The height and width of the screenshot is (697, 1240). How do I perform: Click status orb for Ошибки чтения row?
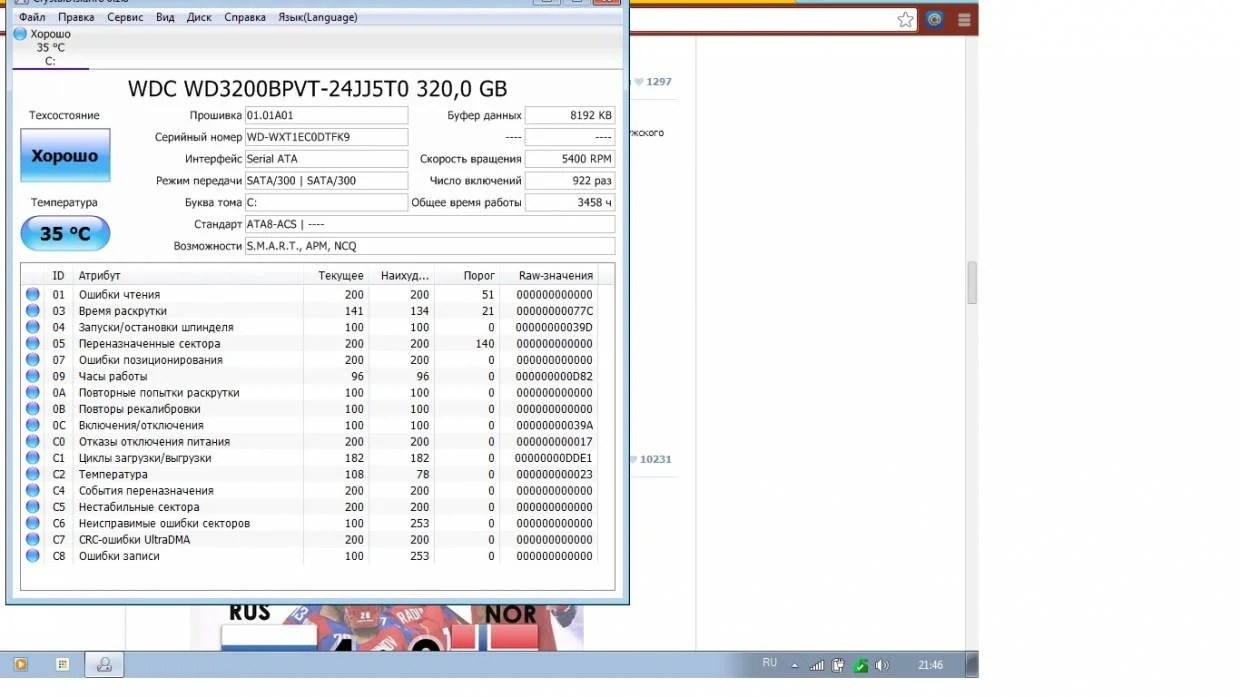tap(33, 295)
